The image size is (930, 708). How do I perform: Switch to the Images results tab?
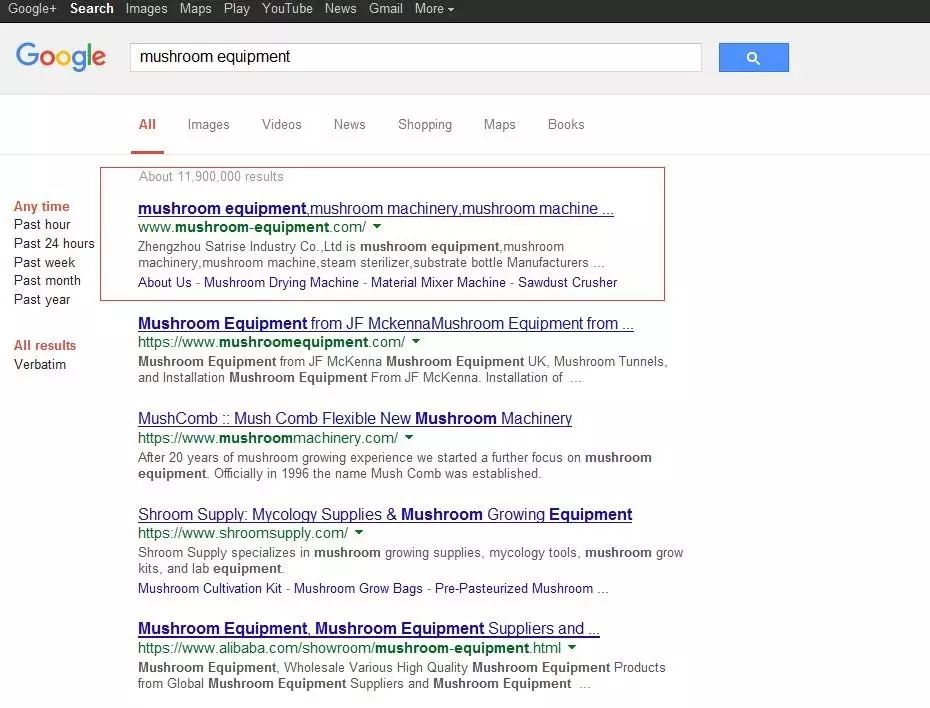(x=208, y=125)
